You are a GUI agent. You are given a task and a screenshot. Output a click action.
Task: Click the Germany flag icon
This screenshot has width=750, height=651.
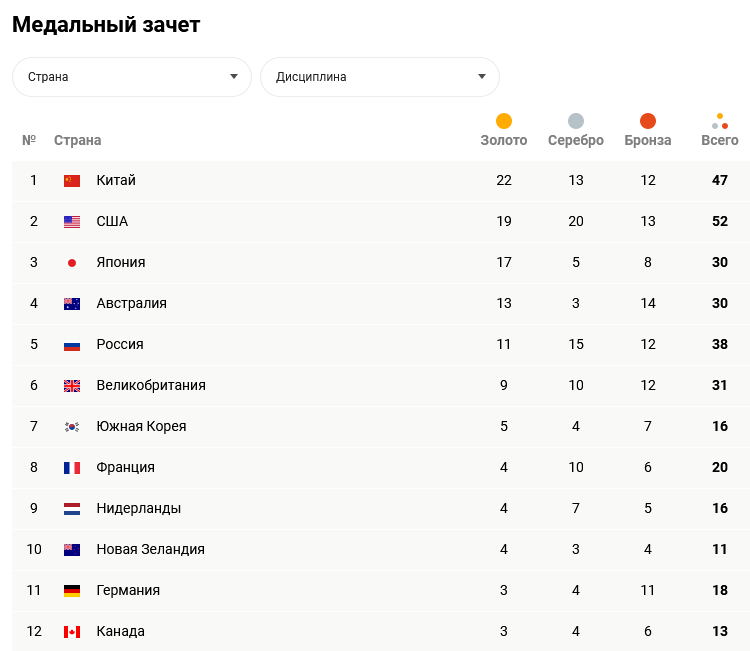point(72,591)
